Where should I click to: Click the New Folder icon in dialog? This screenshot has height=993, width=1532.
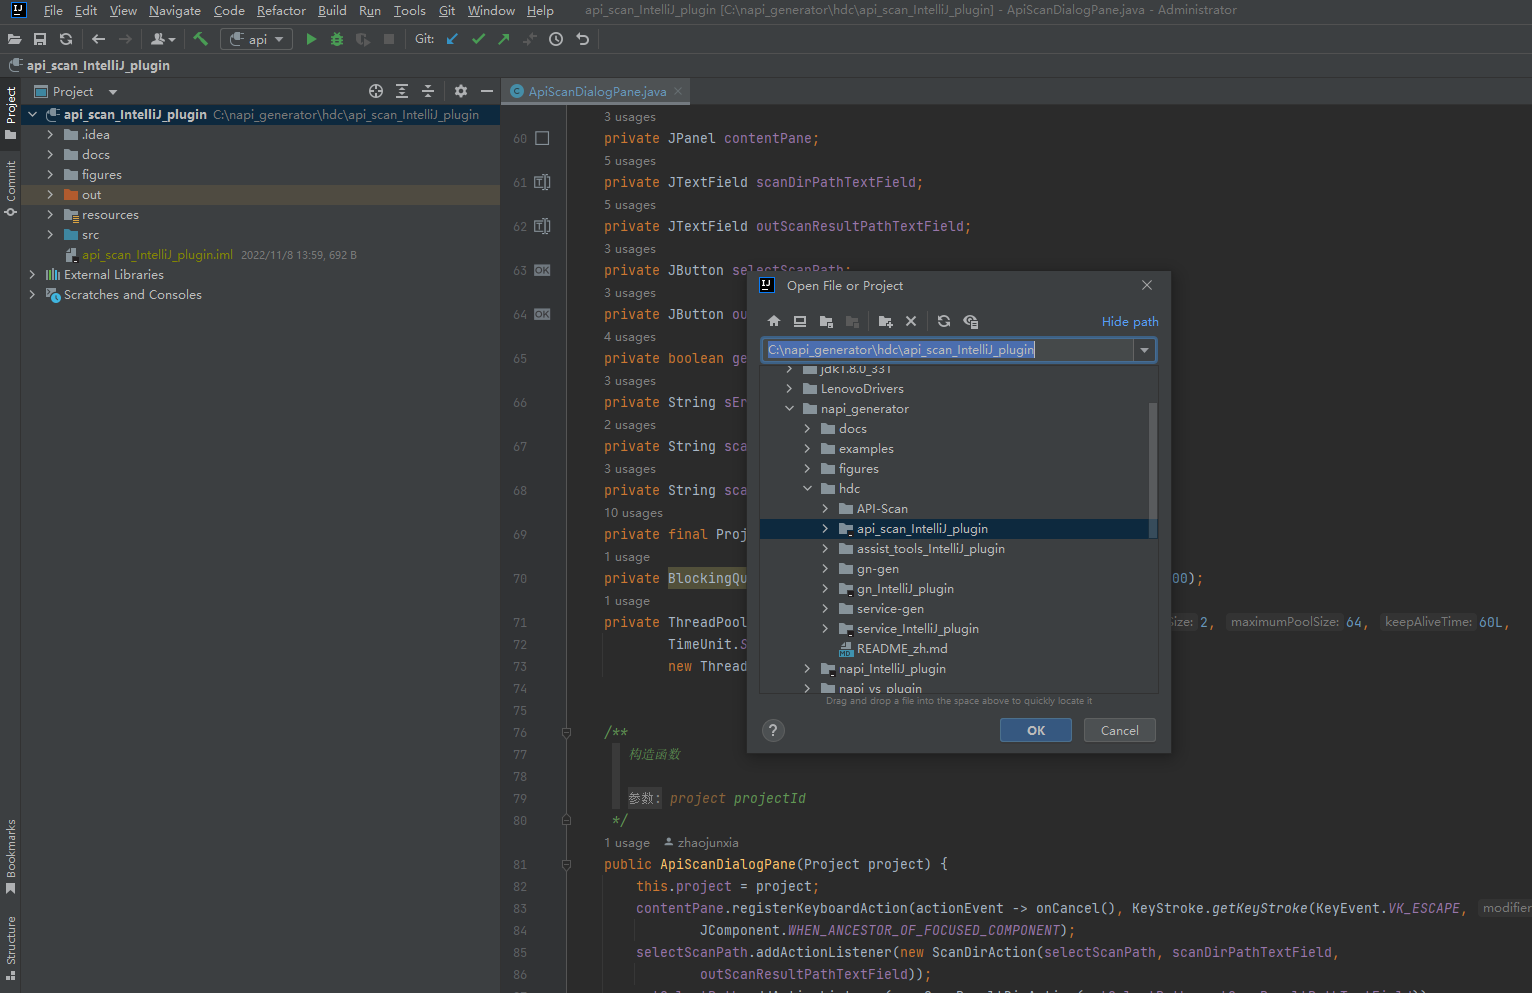click(x=885, y=321)
